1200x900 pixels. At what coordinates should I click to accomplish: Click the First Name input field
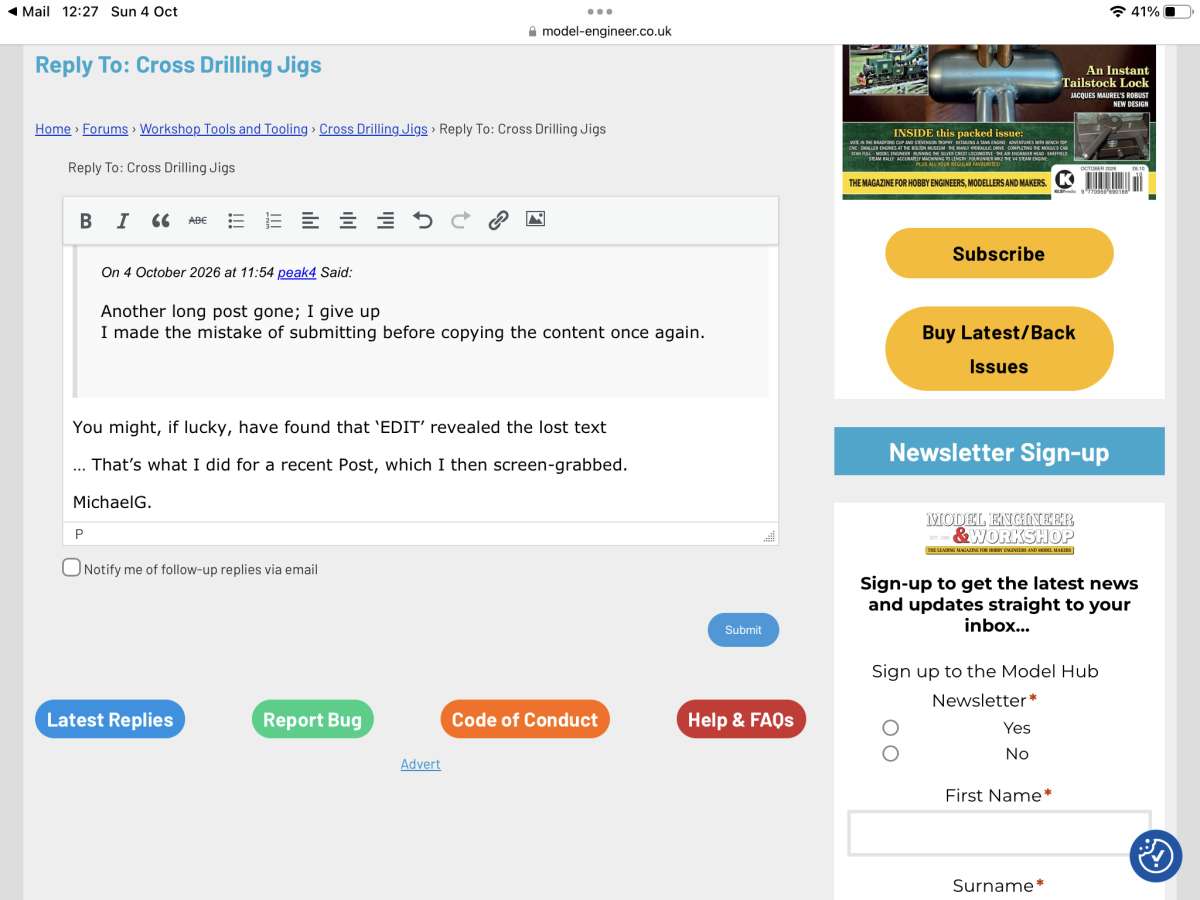click(1000, 833)
